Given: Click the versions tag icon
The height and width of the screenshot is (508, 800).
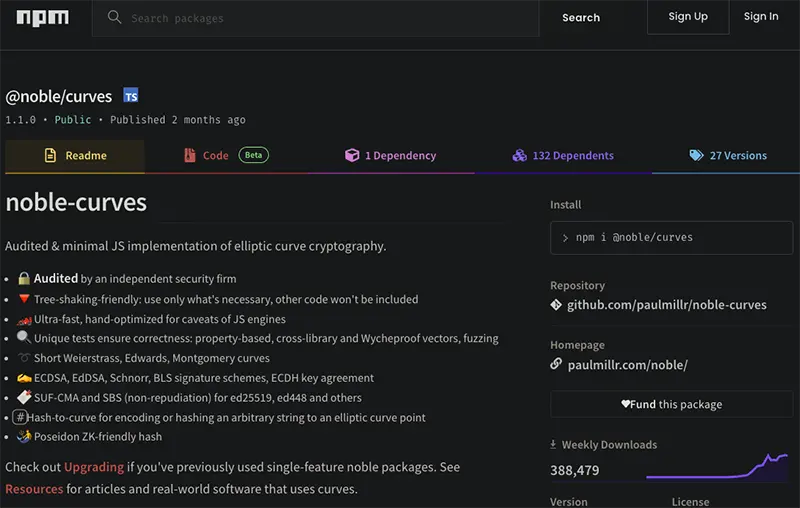Looking at the screenshot, I should (696, 155).
